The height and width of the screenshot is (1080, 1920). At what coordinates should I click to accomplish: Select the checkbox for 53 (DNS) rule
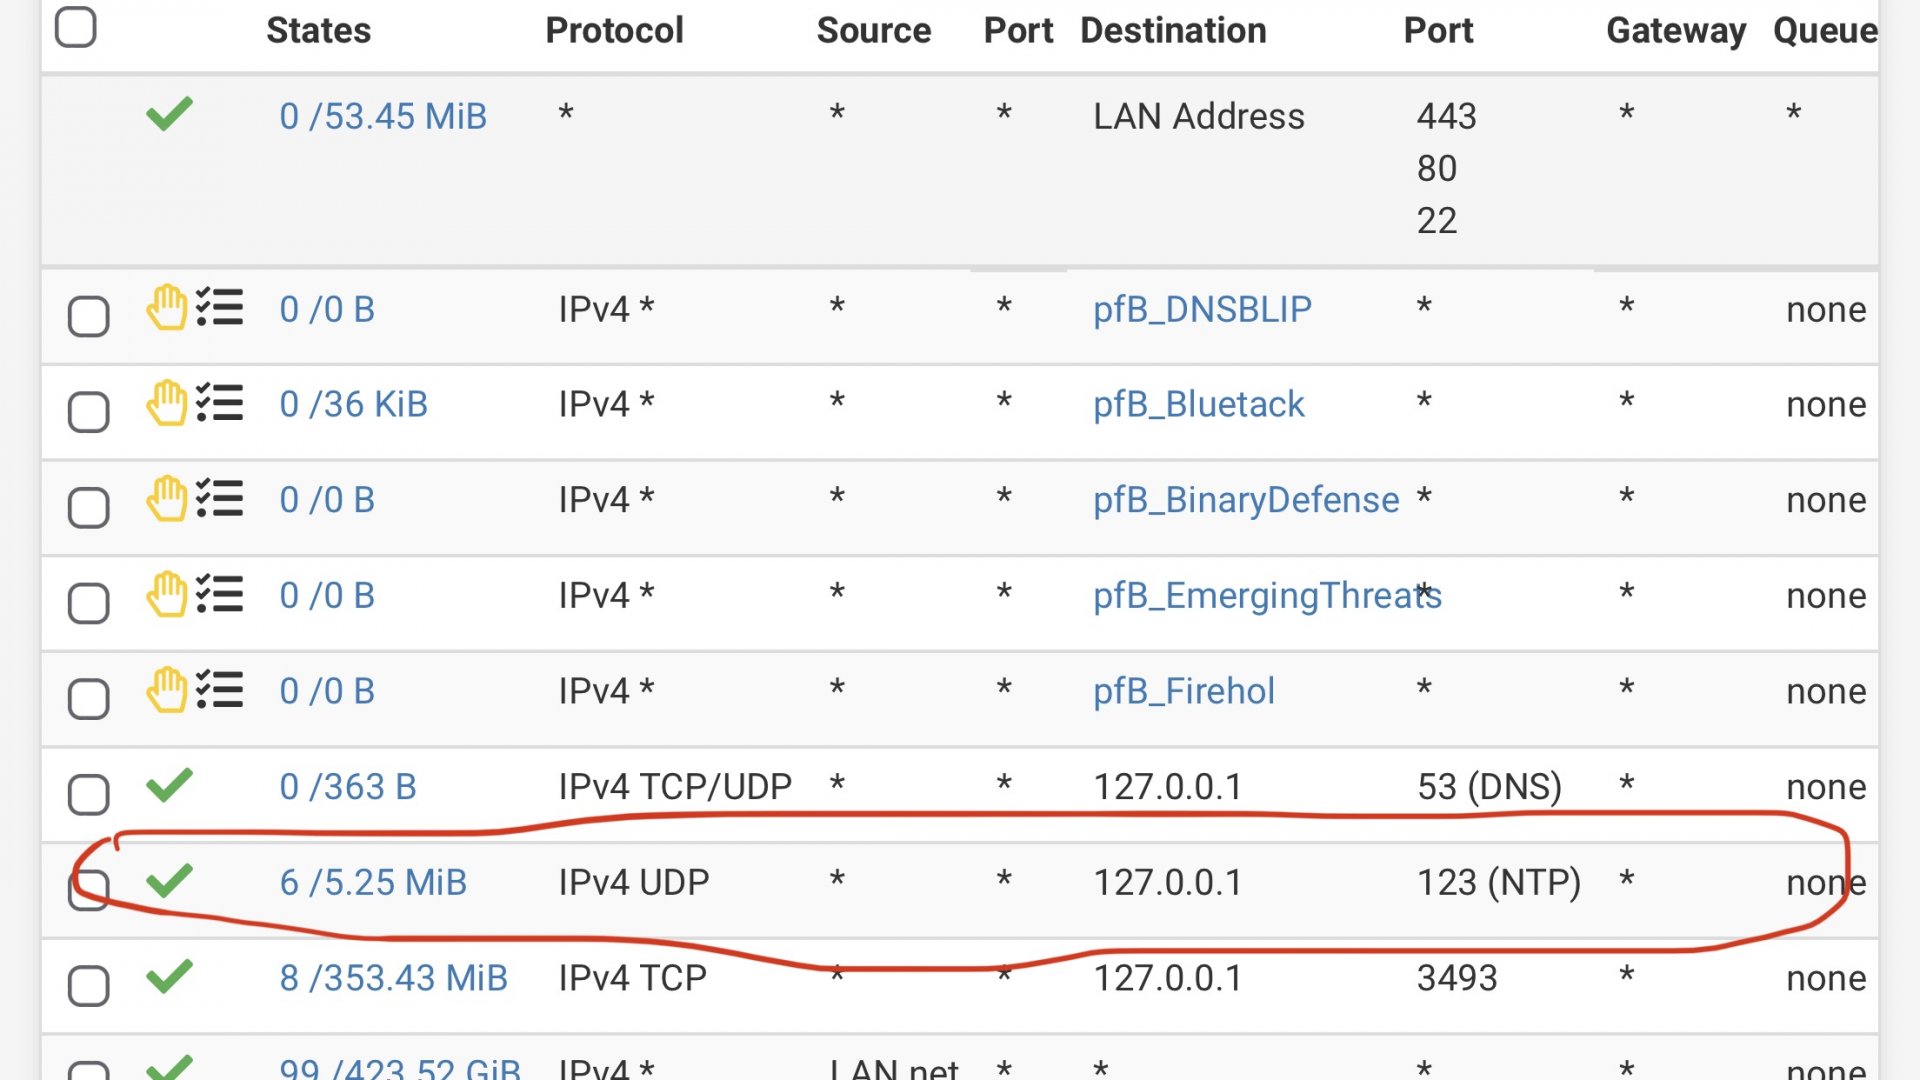tap(88, 795)
